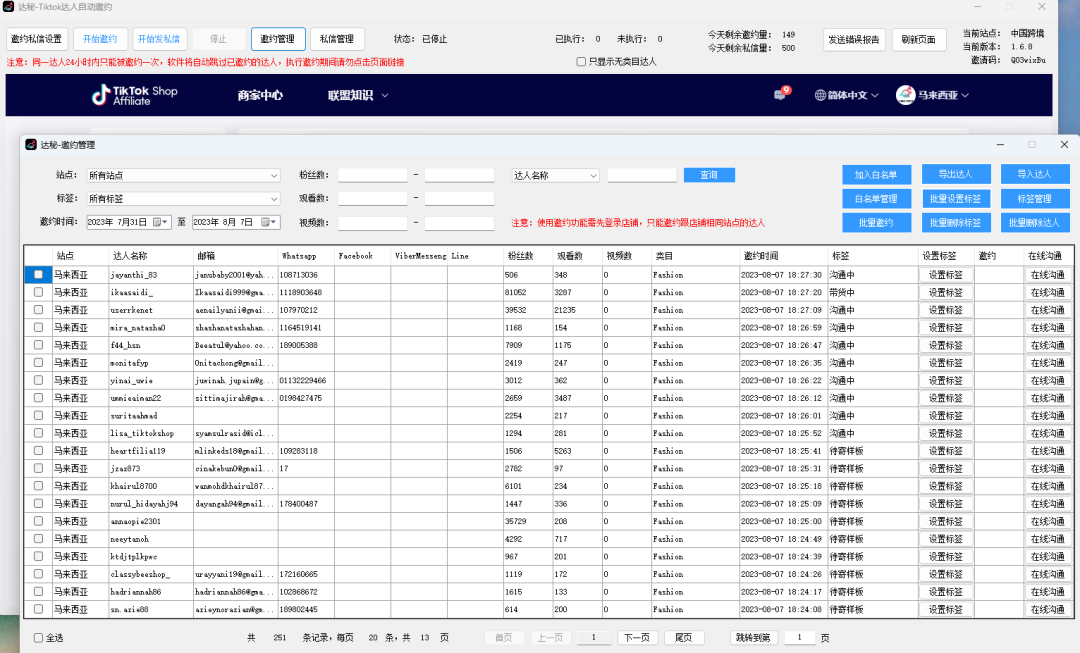
Task: Check the row checkbox for jayanthi_83
Action: point(38,274)
